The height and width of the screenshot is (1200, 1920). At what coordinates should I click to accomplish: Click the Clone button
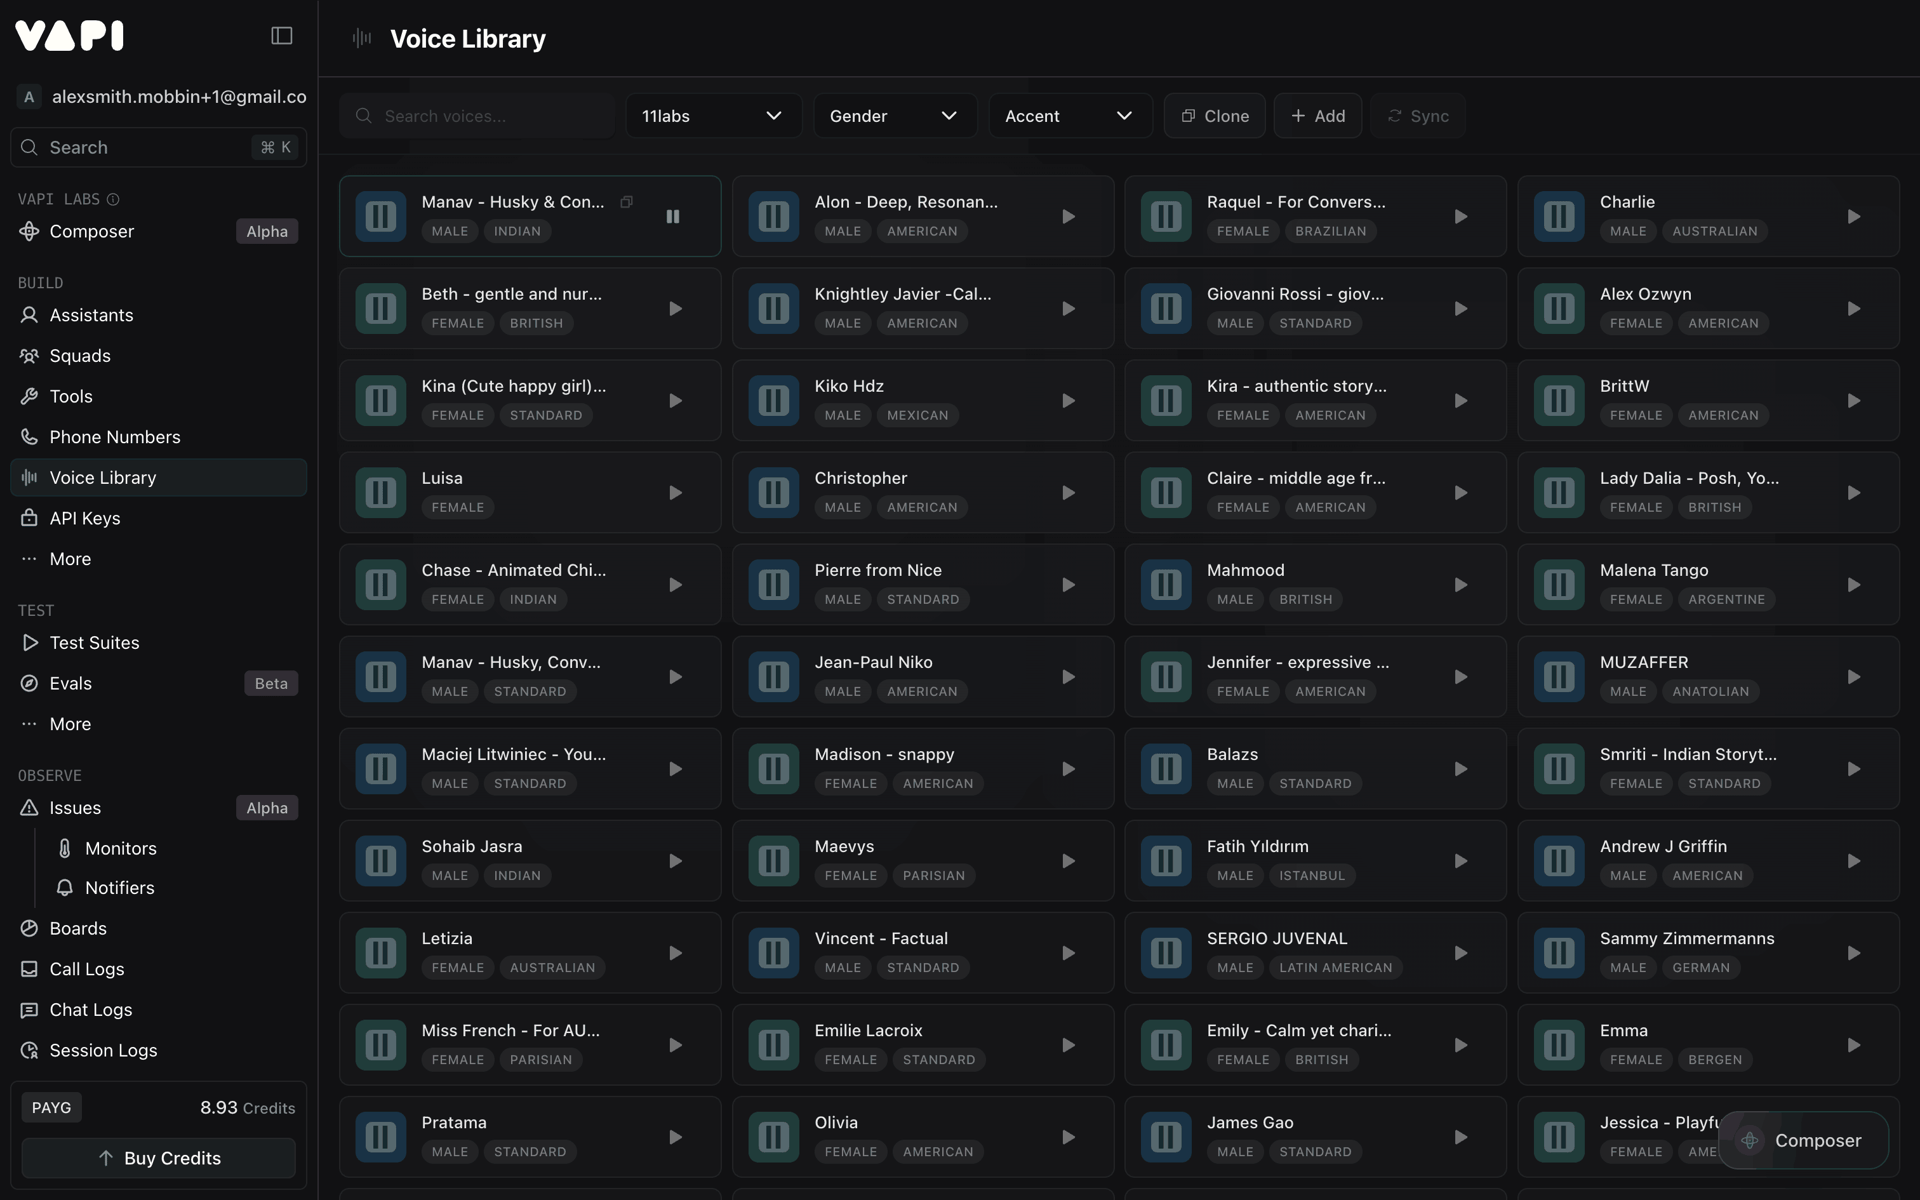click(1214, 116)
